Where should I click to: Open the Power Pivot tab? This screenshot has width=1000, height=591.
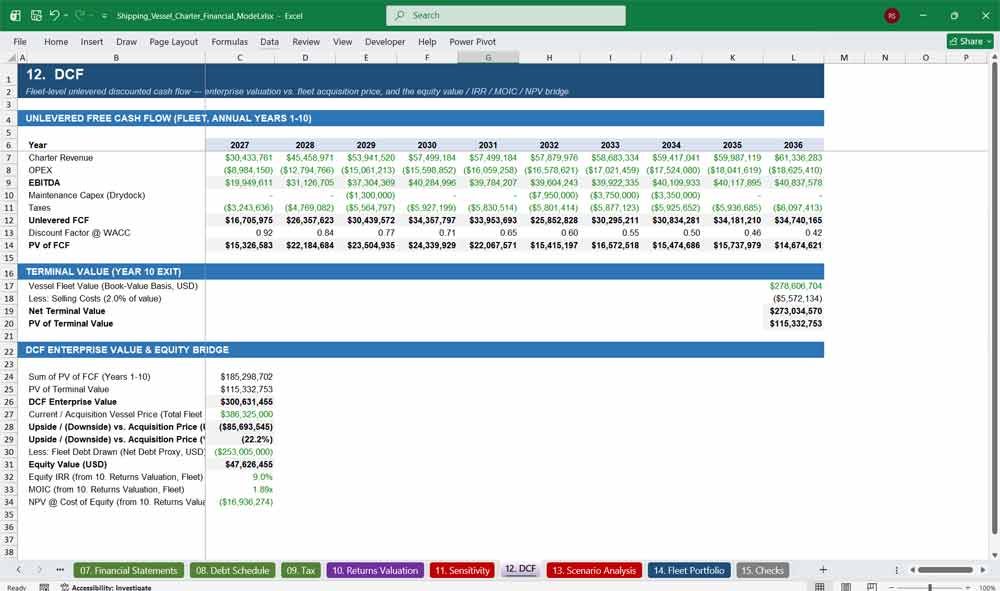473,41
